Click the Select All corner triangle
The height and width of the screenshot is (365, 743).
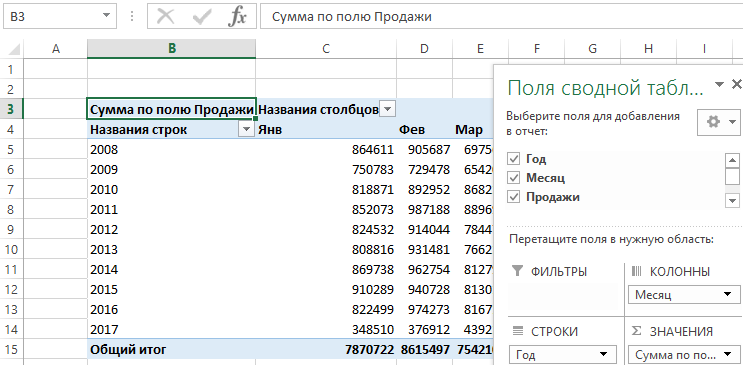[15, 49]
